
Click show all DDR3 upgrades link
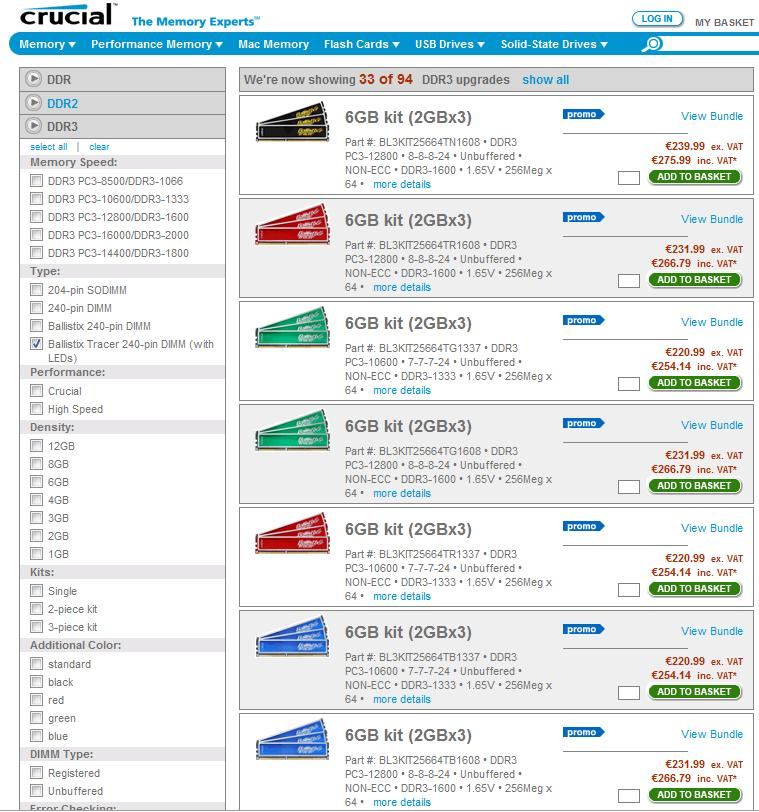click(x=546, y=80)
